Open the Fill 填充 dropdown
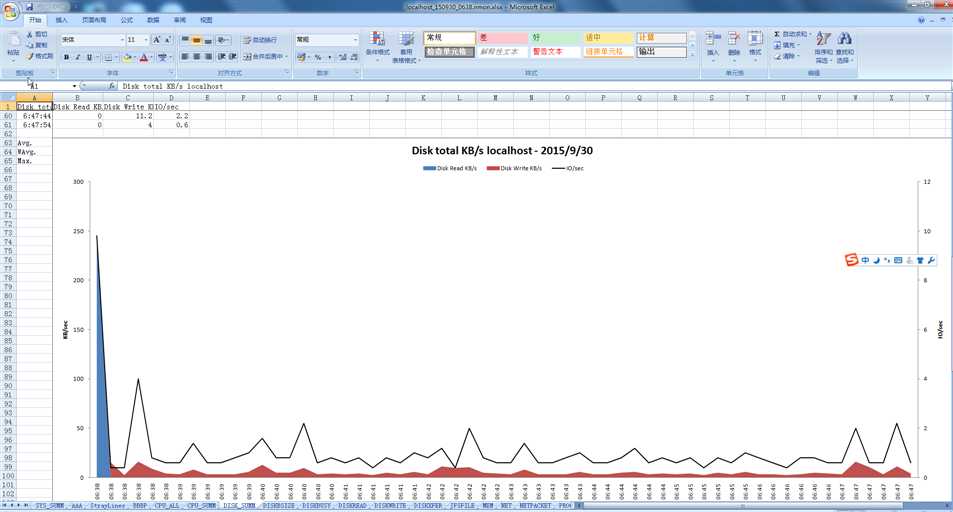 click(x=788, y=46)
